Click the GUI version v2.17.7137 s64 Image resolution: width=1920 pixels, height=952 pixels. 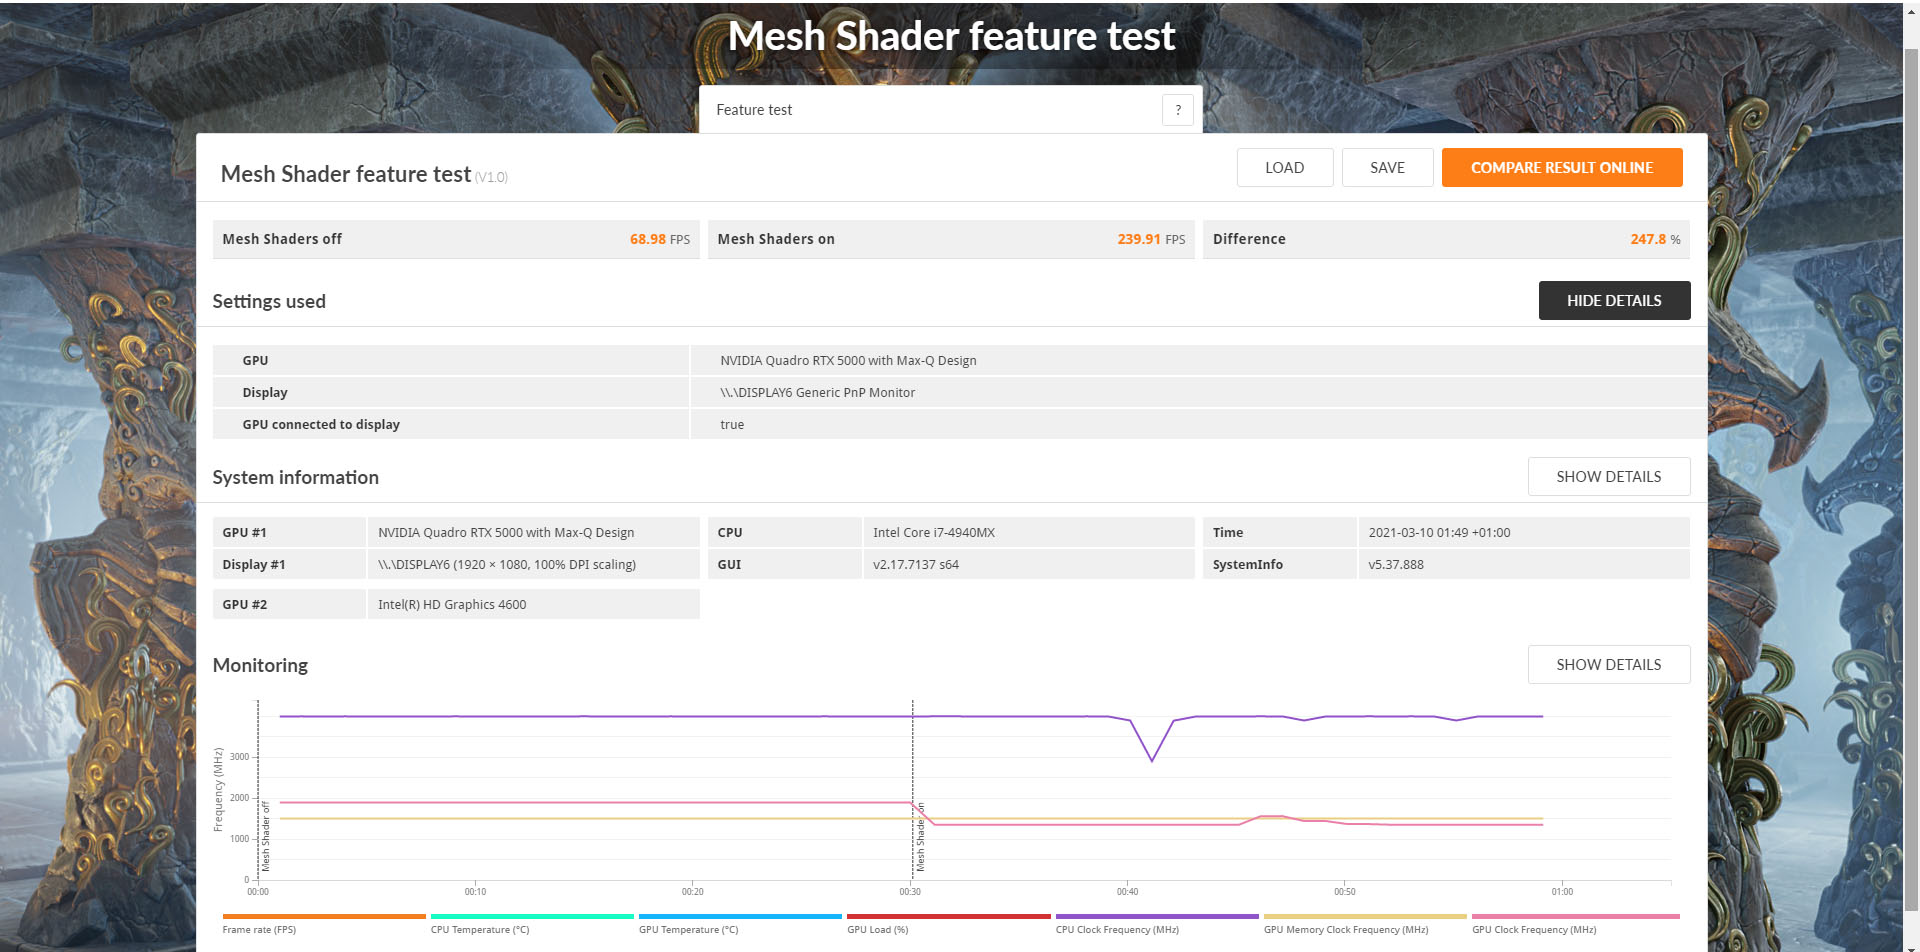916,565
